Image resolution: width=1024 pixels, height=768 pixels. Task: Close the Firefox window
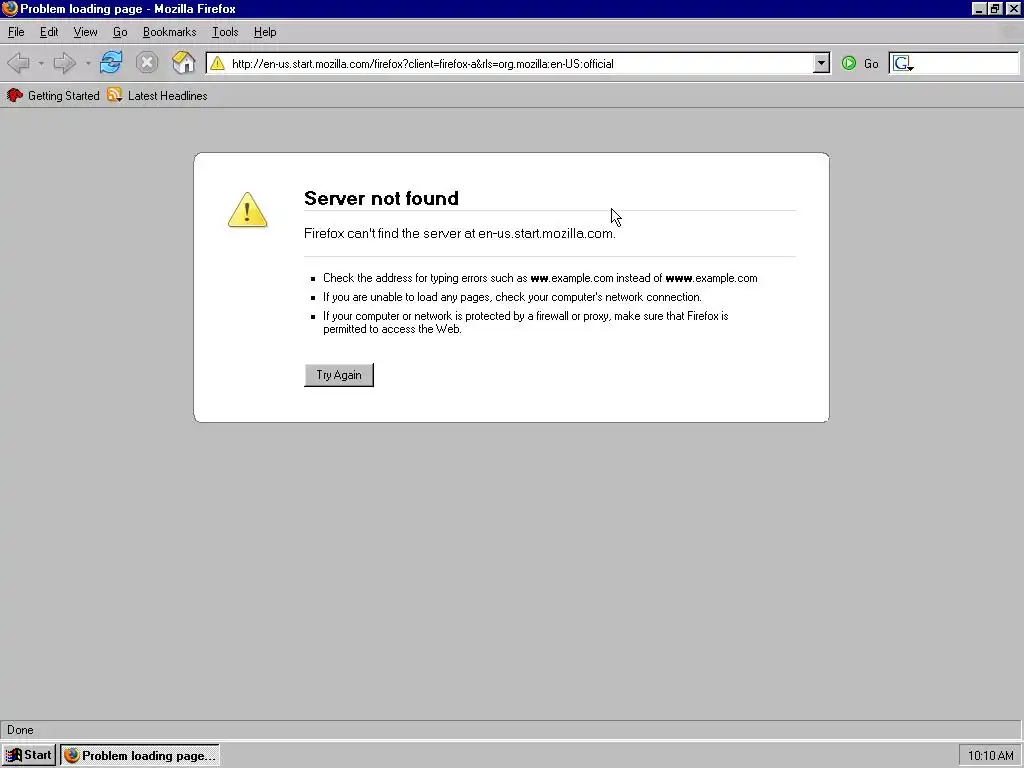click(x=1013, y=8)
